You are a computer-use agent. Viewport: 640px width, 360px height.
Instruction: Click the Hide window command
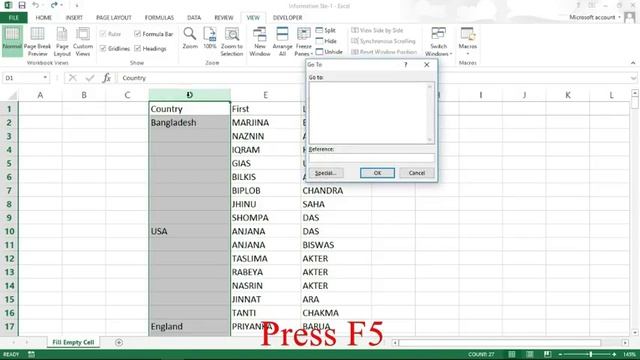[326, 41]
